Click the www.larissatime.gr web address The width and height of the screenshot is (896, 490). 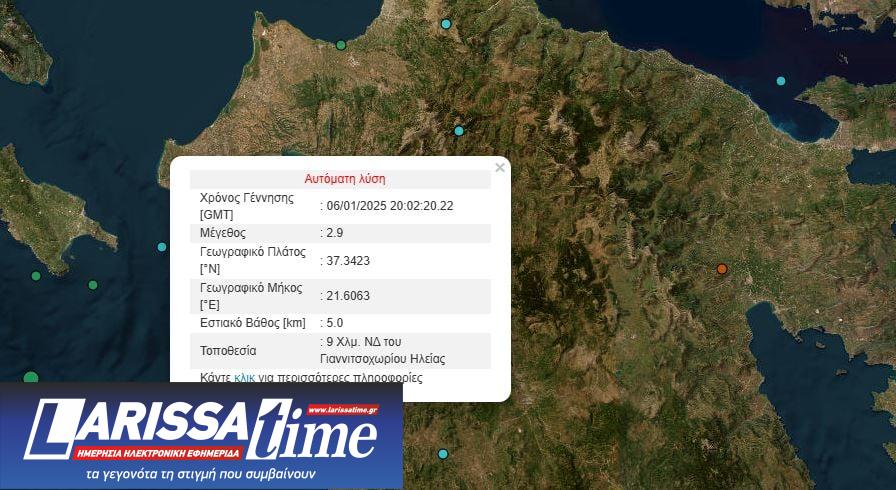click(343, 410)
